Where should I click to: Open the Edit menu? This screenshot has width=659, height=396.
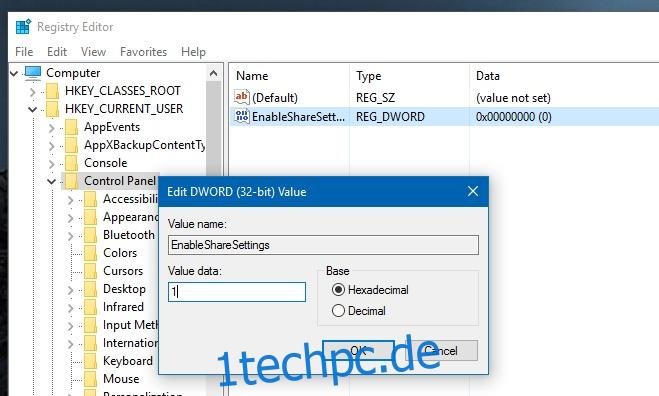[x=57, y=52]
